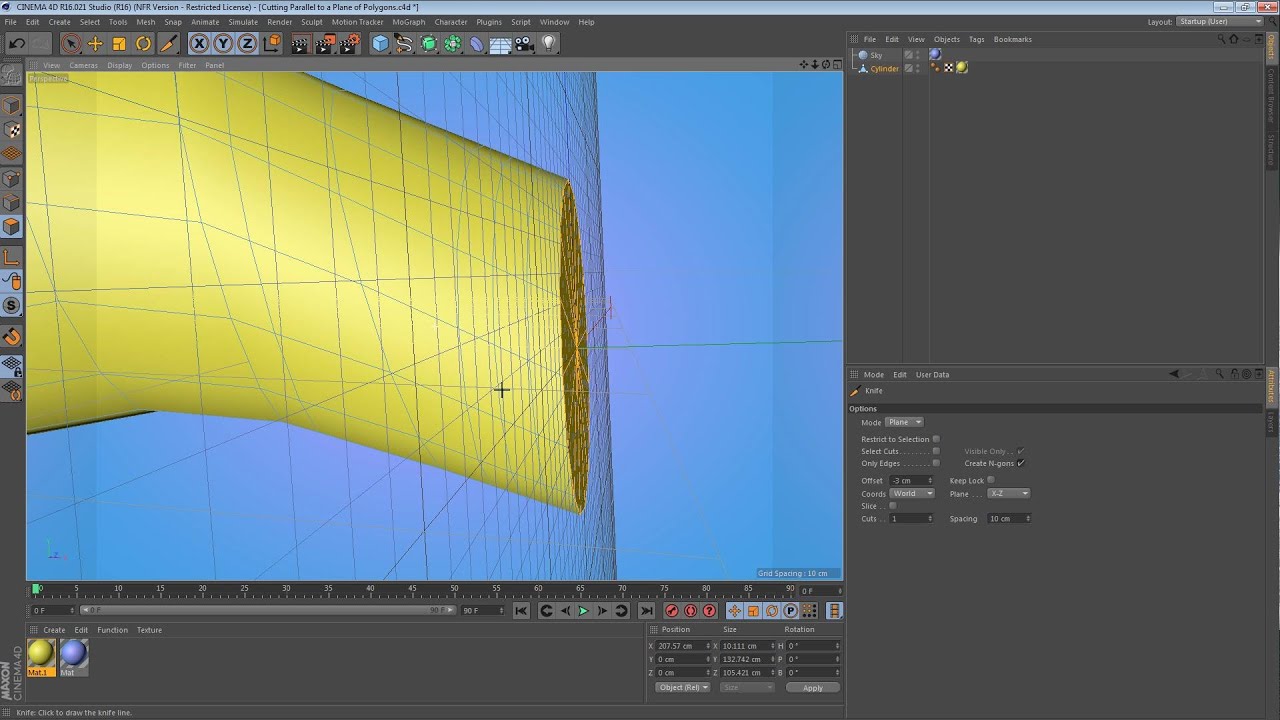Viewport: 1280px width, 720px height.
Task: Click the green generators subdivision icon
Action: pos(429,43)
